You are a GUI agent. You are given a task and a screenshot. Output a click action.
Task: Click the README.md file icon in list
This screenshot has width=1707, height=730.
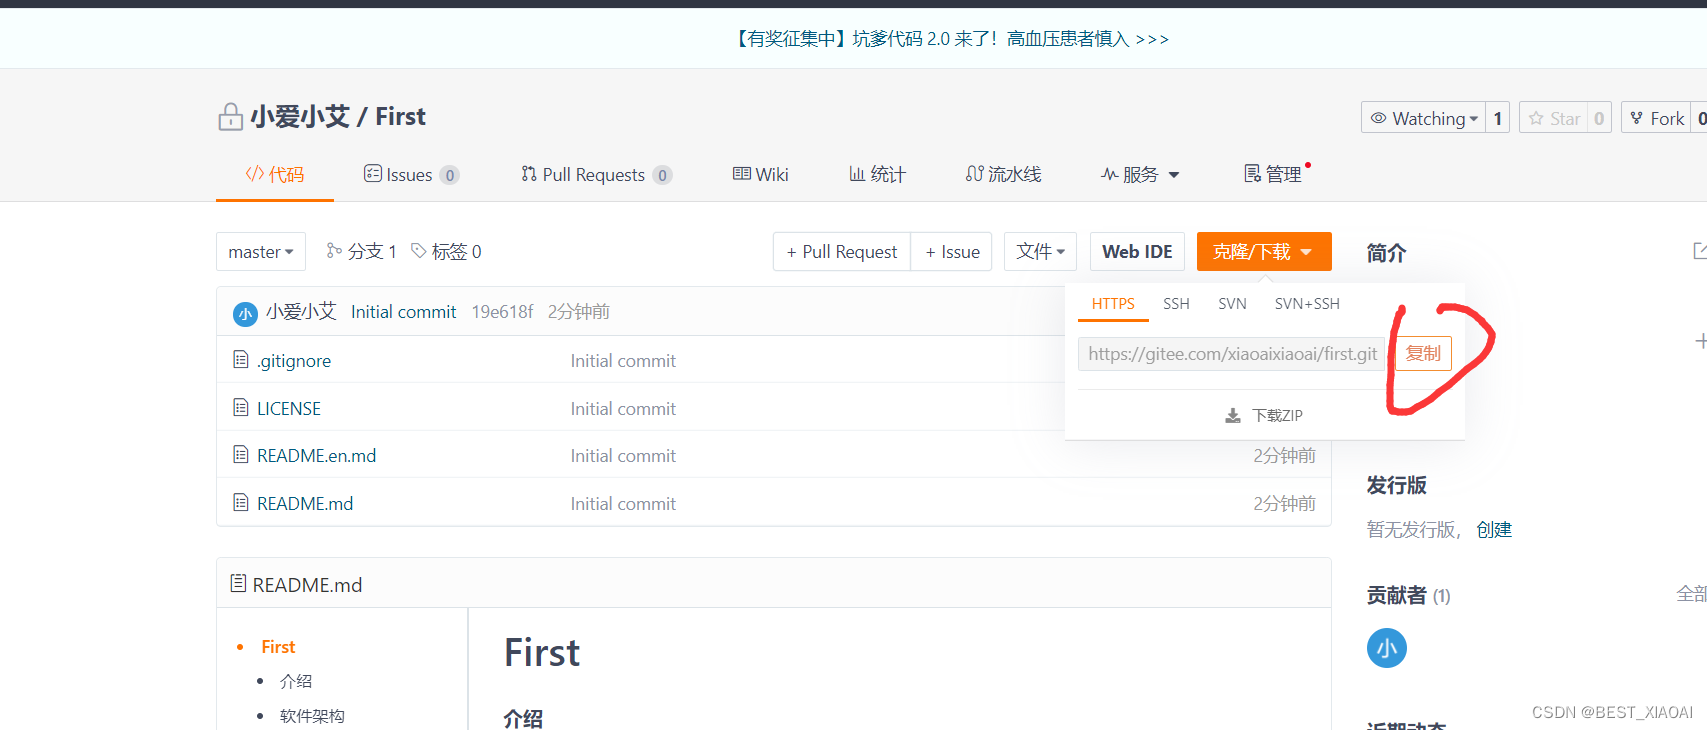(241, 502)
